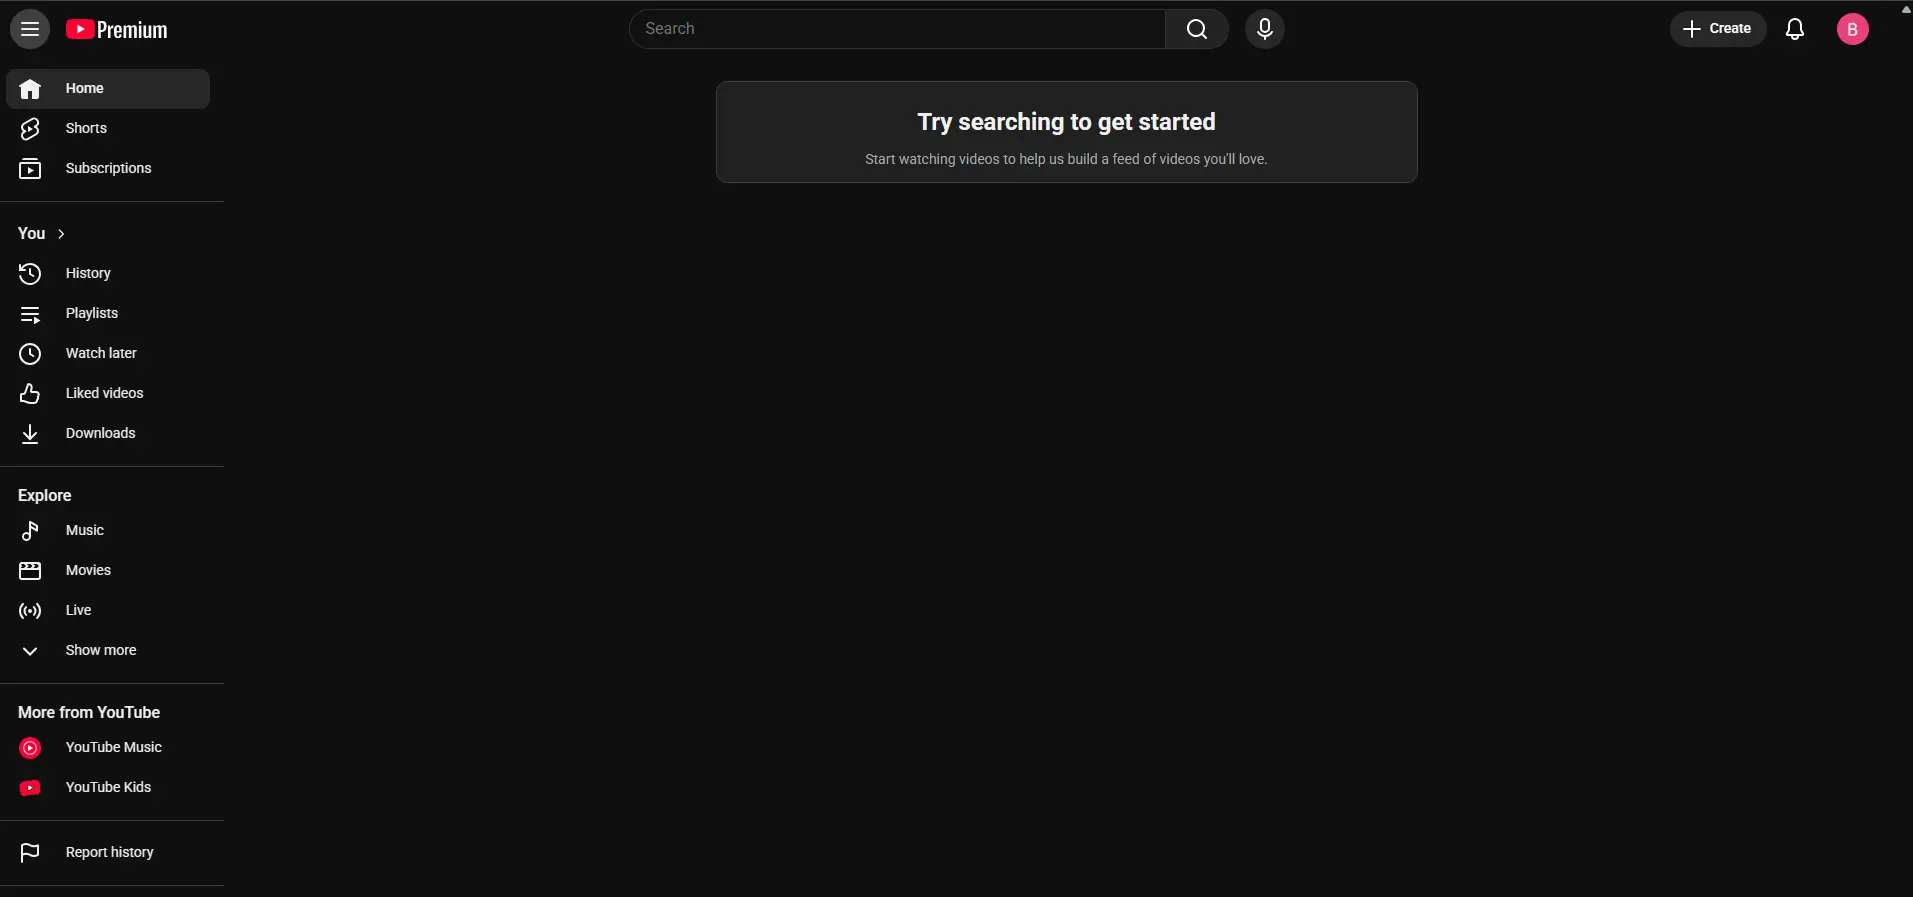Toggle the hamburger guide menu
The width and height of the screenshot is (1913, 897).
(30, 29)
